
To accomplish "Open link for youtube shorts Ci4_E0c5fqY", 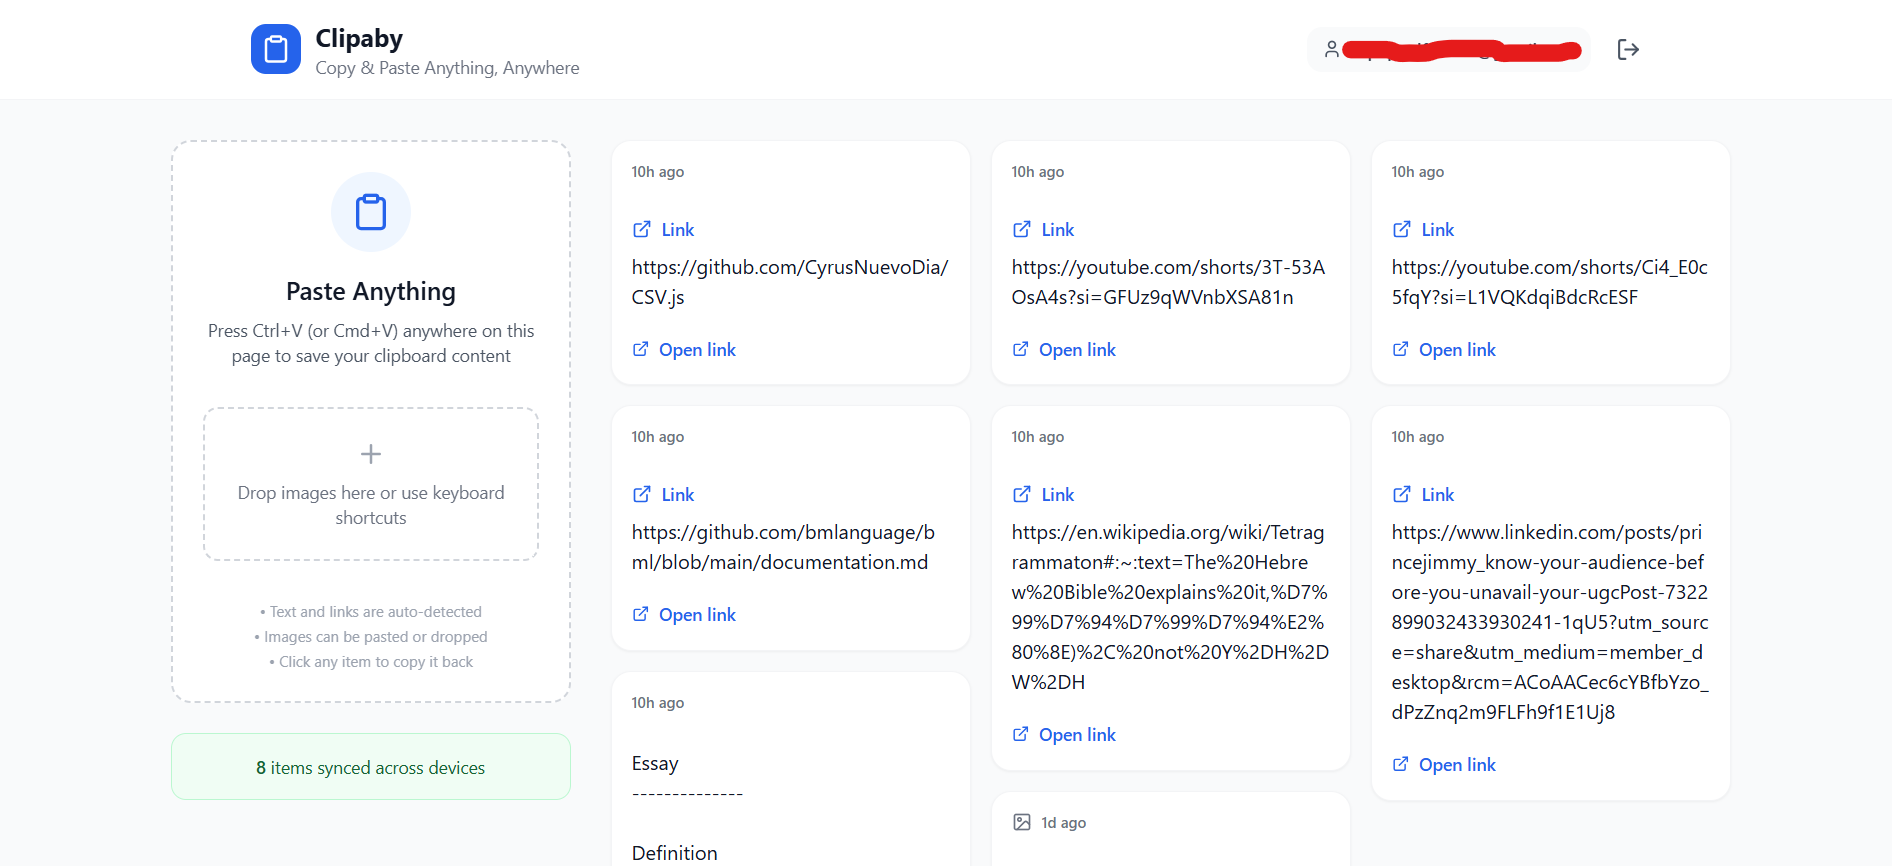I will point(1444,349).
